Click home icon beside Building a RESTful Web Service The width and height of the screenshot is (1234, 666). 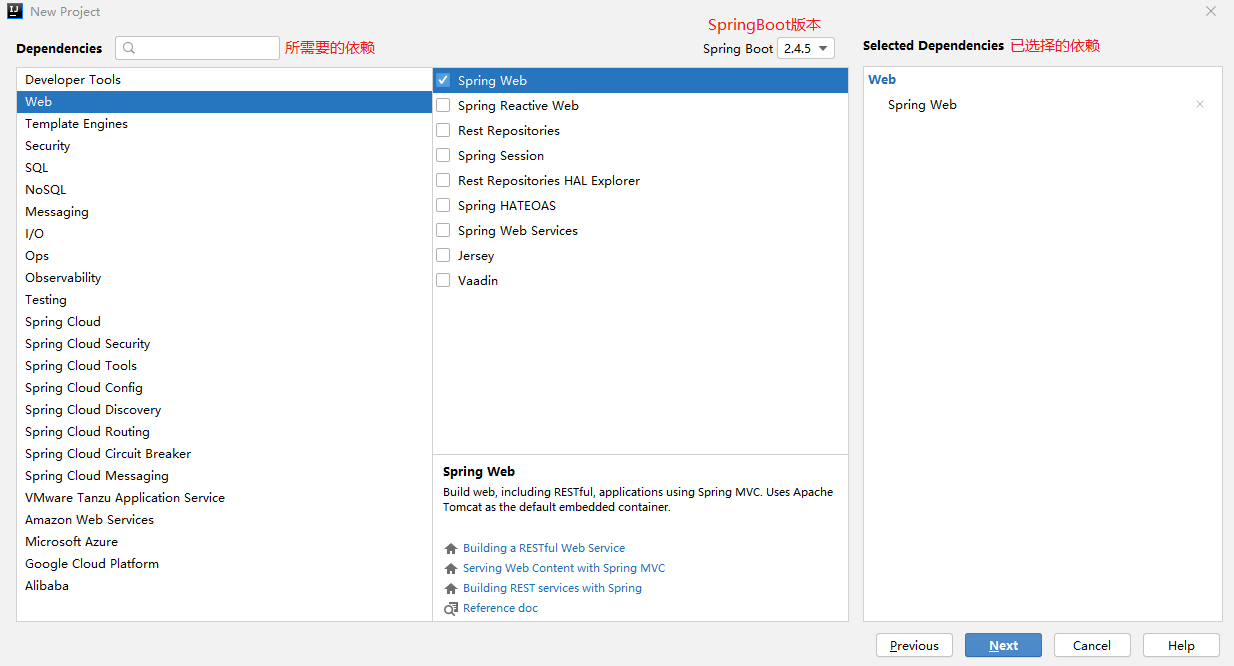pos(451,549)
